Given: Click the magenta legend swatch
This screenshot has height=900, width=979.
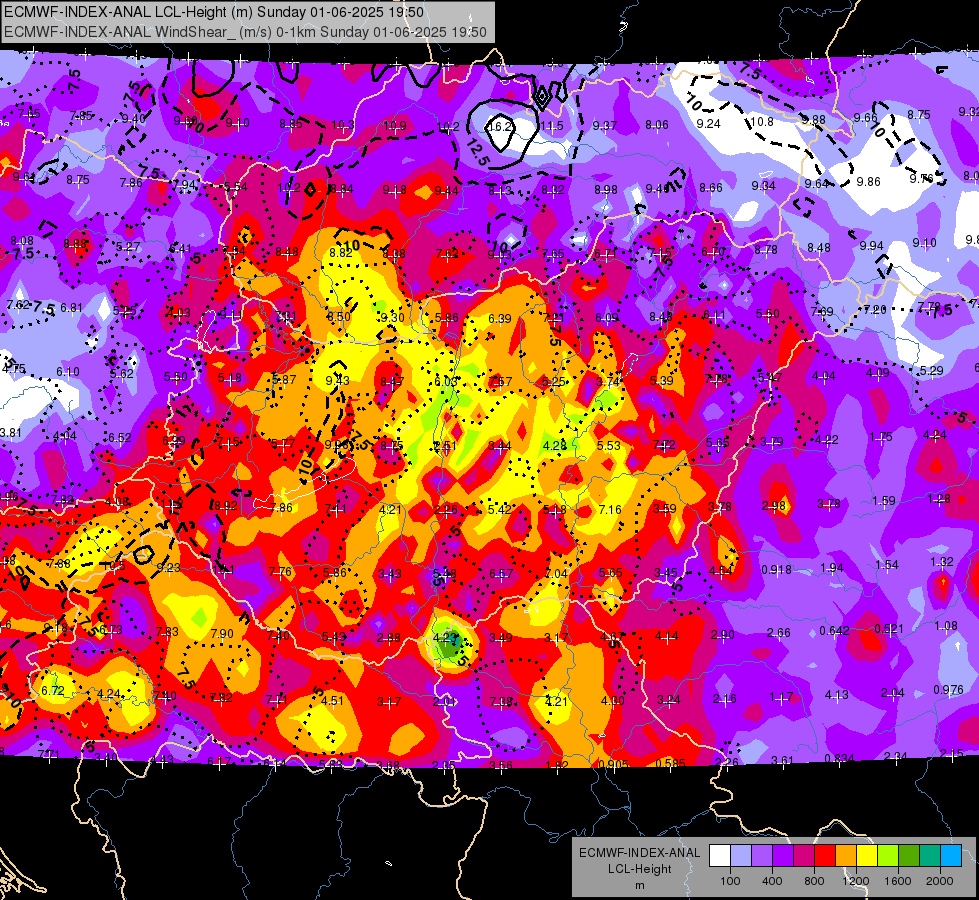Looking at the screenshot, I should (804, 855).
